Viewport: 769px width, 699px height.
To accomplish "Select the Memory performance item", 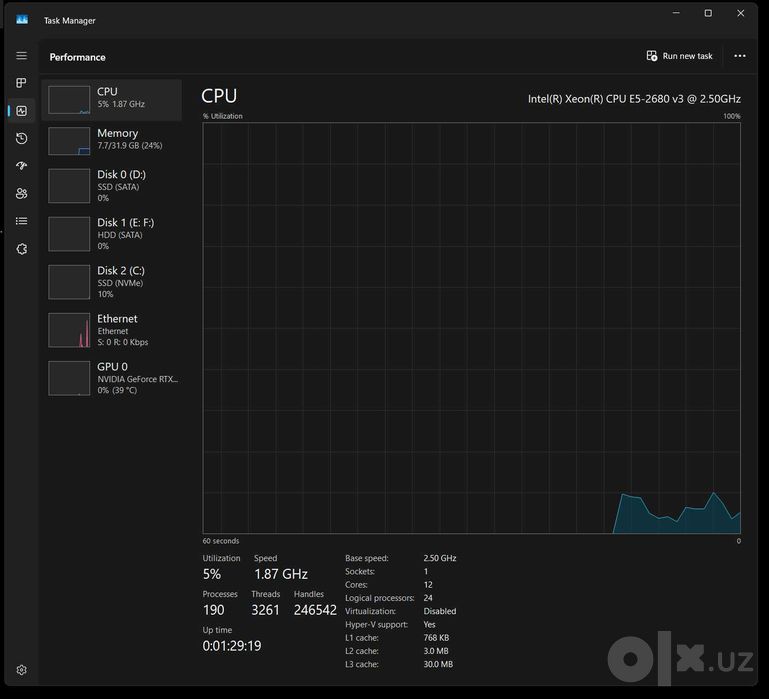I will click(112, 141).
